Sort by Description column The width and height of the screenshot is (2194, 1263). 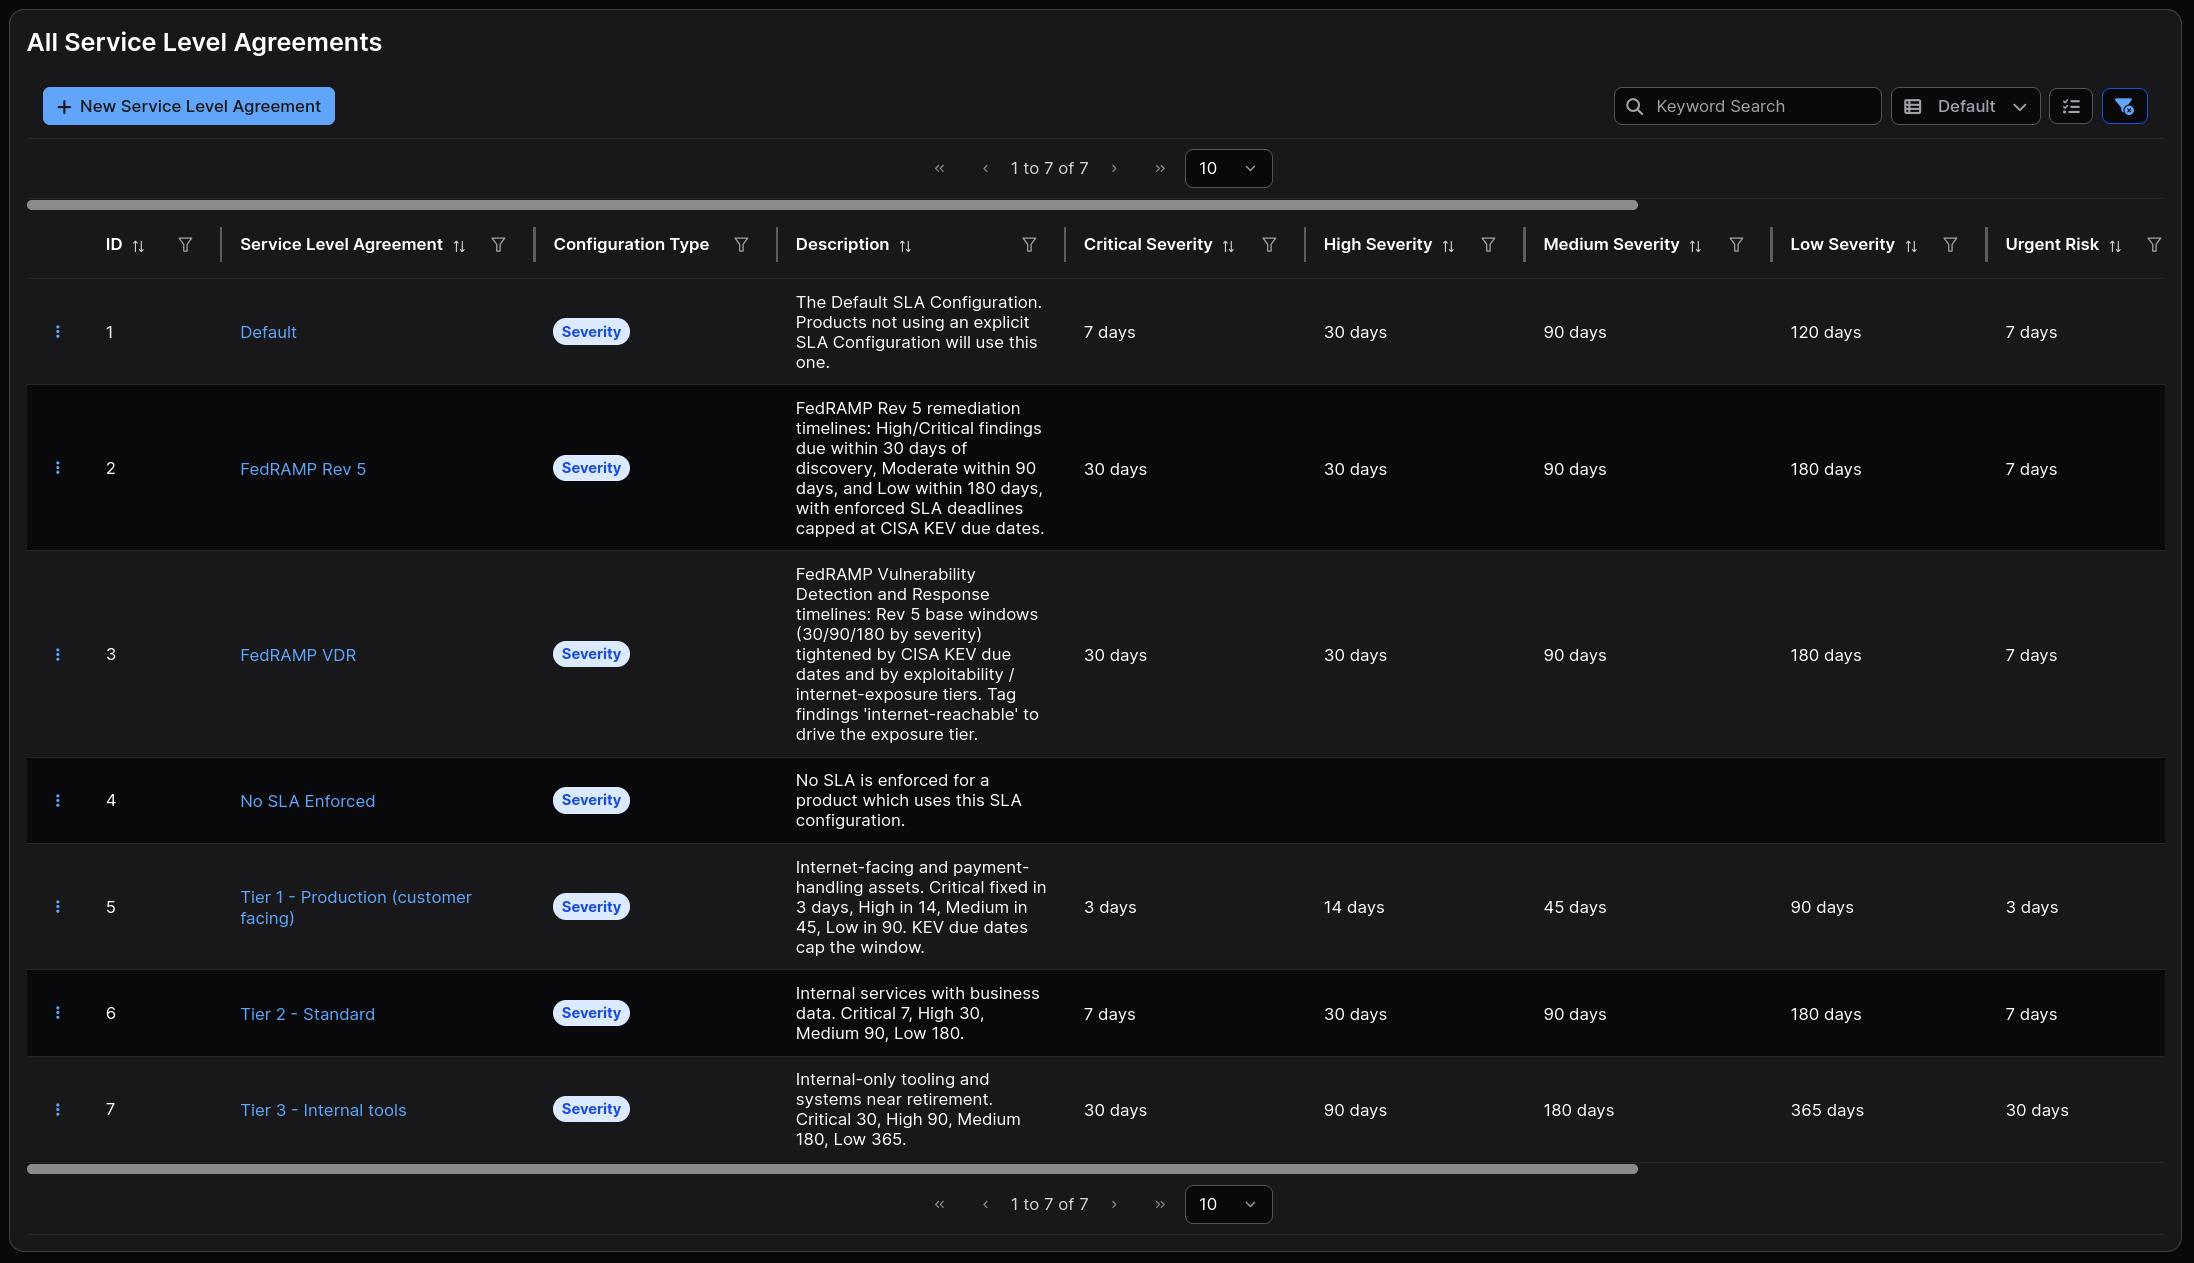905,245
